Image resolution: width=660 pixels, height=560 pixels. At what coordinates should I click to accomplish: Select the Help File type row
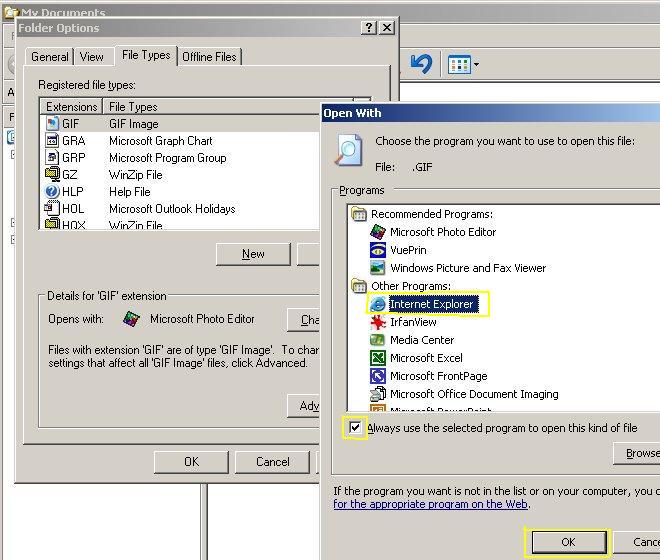click(x=130, y=192)
